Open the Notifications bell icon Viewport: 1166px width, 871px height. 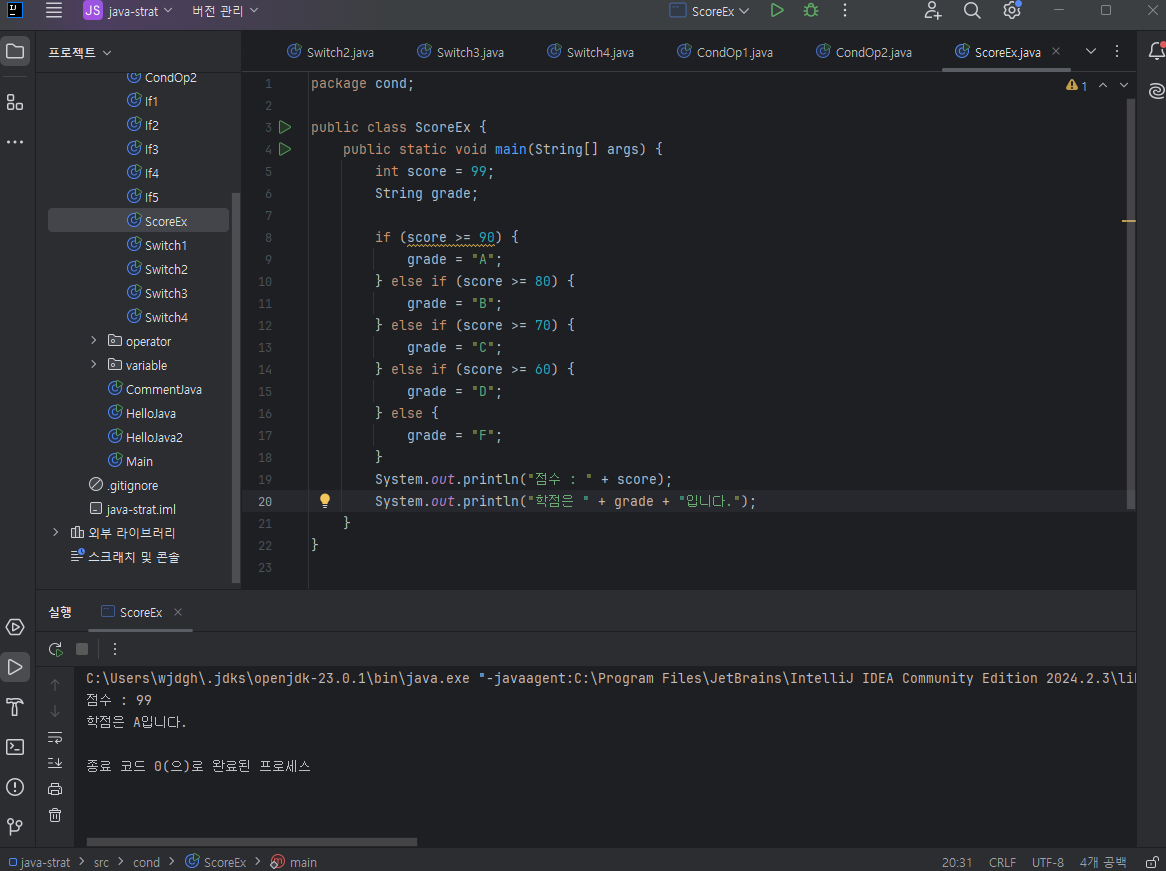tap(1157, 51)
